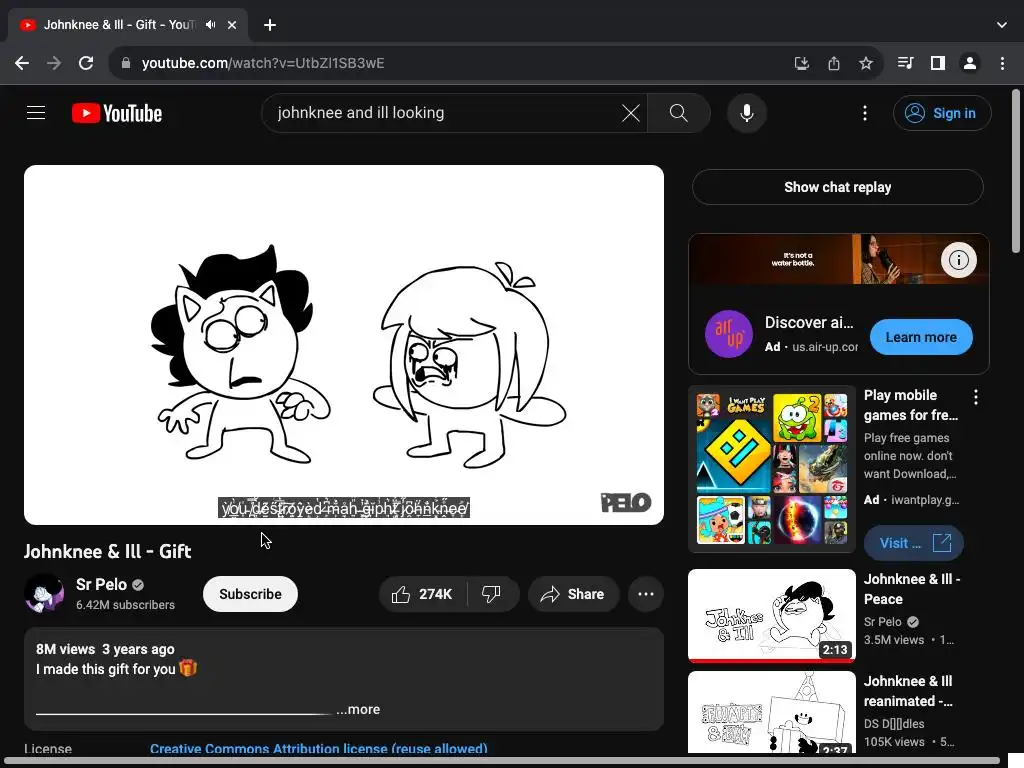The width and height of the screenshot is (1024, 768).
Task: Clear the search box with the X
Action: (x=631, y=113)
